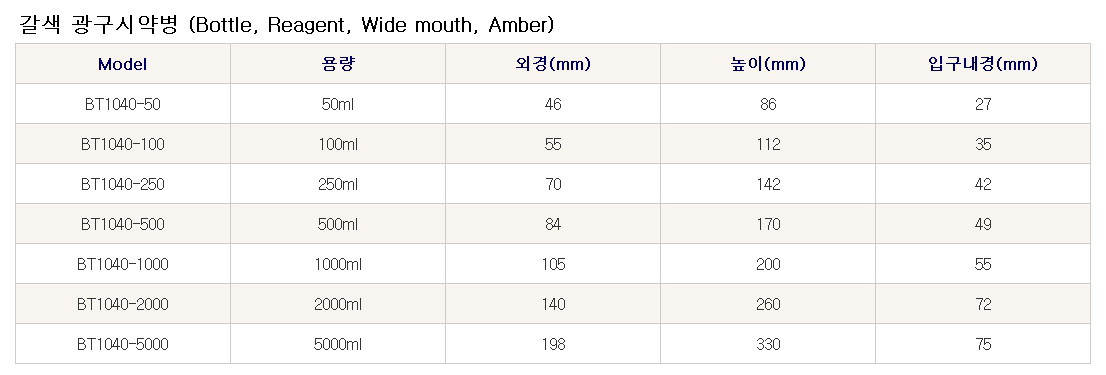This screenshot has width=1106, height=375.
Task: Click the 높이(mm) column header
Action: click(768, 64)
